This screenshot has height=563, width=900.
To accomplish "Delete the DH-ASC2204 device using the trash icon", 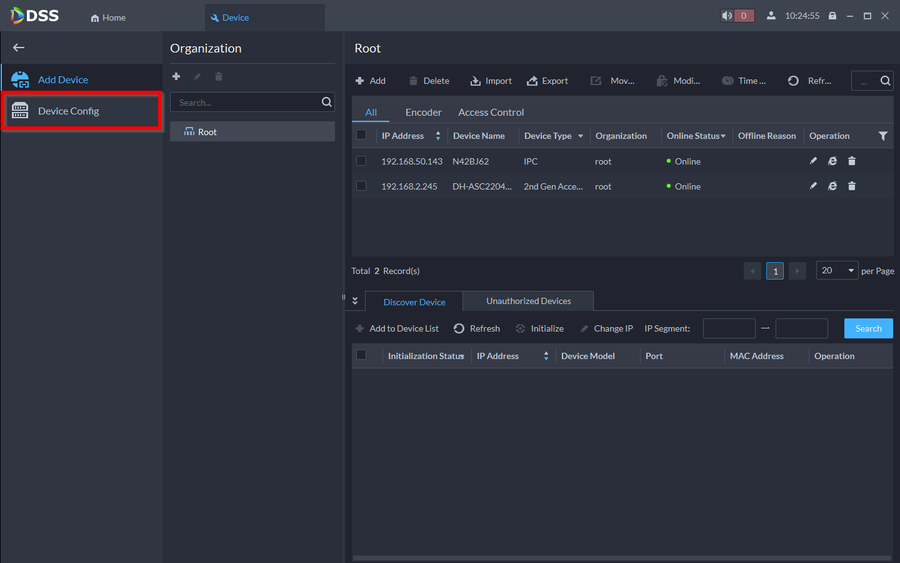I will click(x=852, y=186).
